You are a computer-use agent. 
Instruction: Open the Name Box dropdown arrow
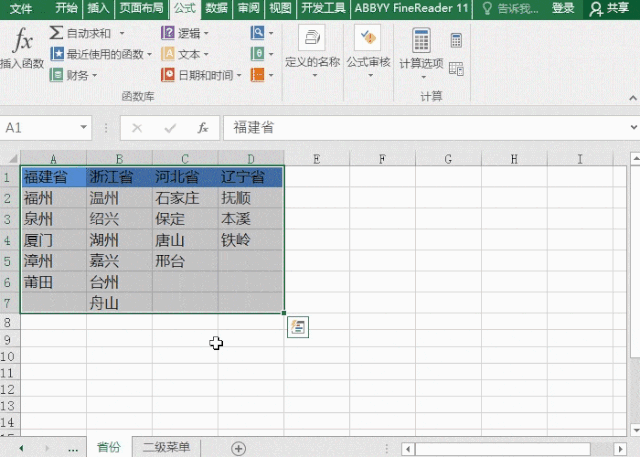84,127
